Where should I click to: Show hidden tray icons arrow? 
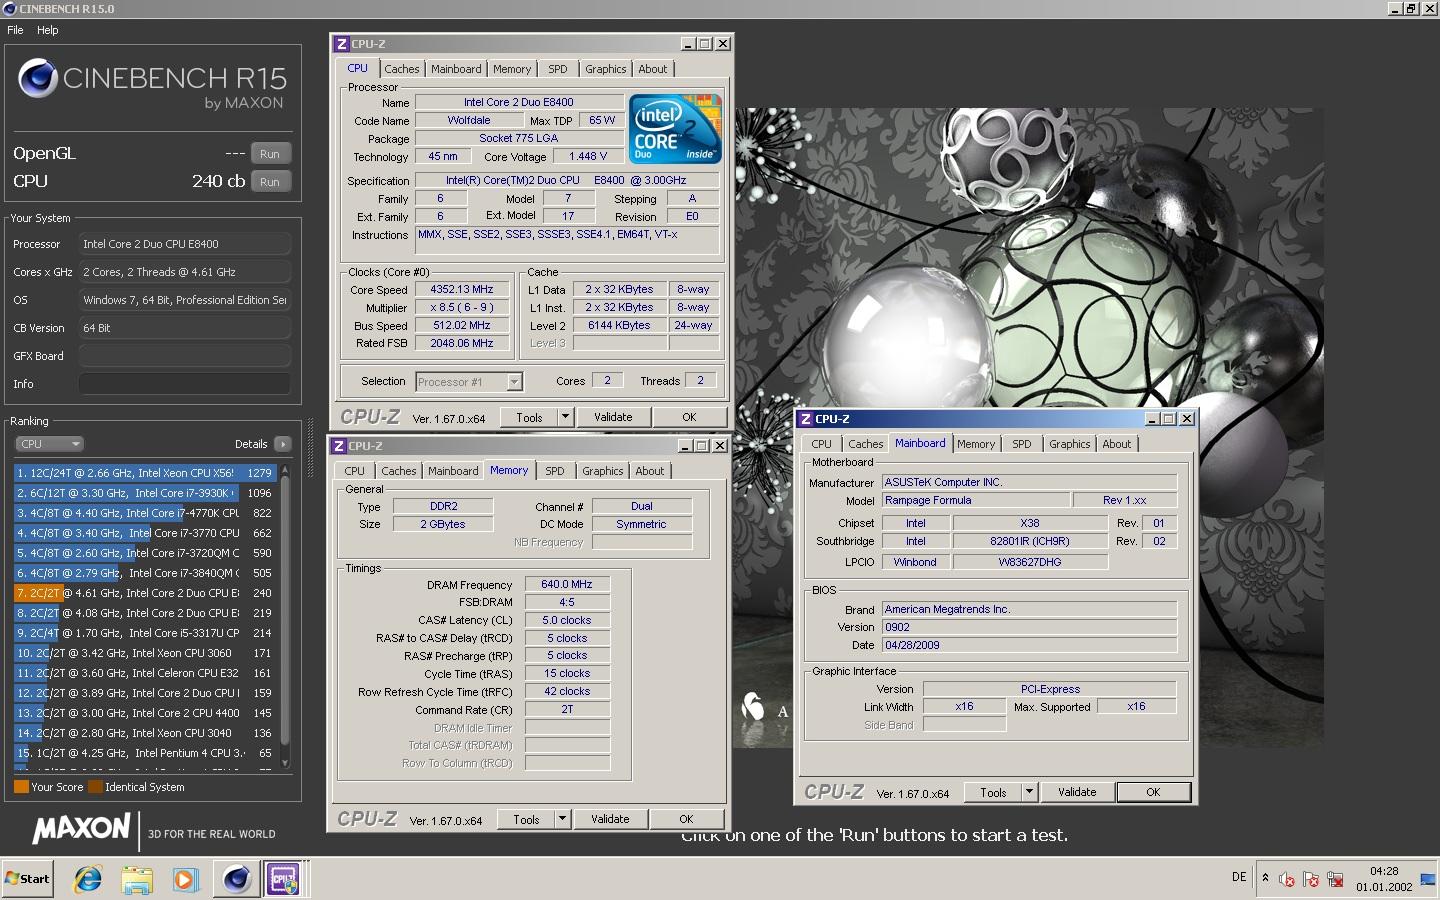click(1265, 878)
